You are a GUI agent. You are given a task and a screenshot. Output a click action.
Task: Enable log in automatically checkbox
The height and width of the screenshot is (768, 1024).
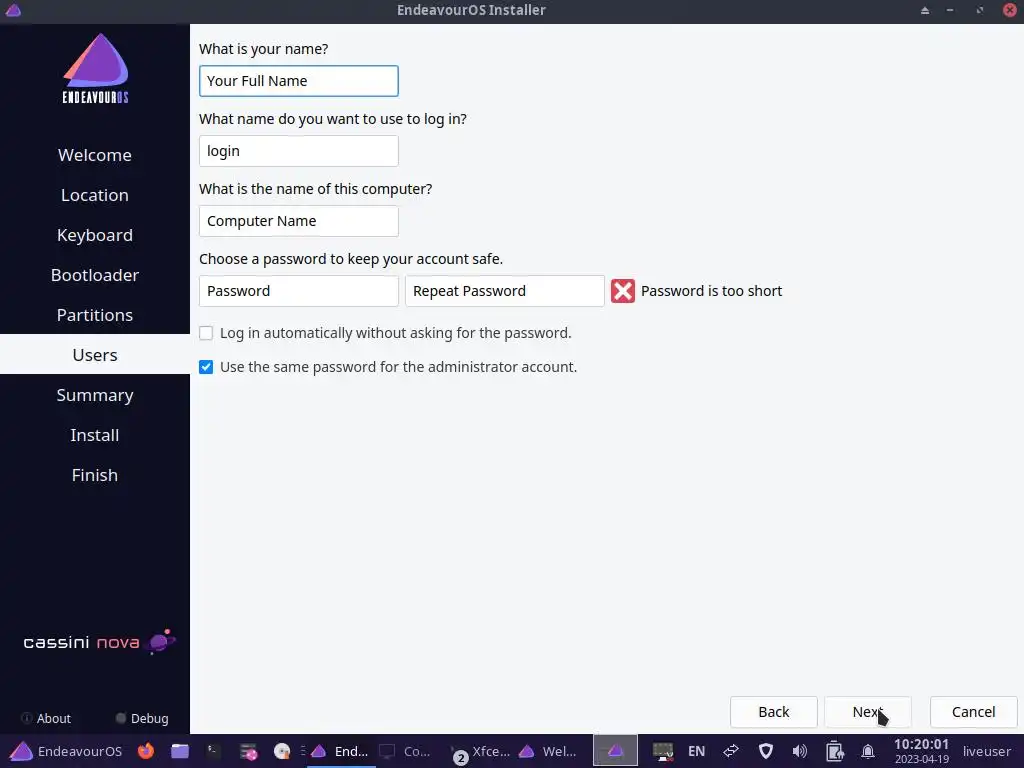pyautogui.click(x=206, y=333)
